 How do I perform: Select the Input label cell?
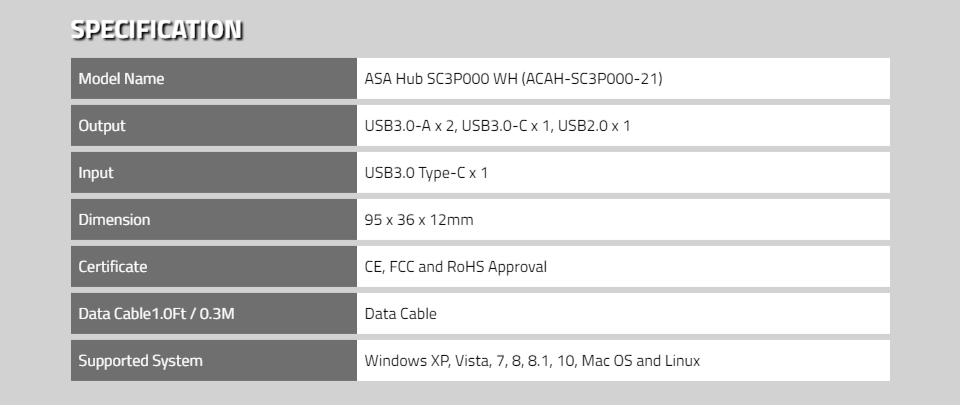click(x=214, y=173)
